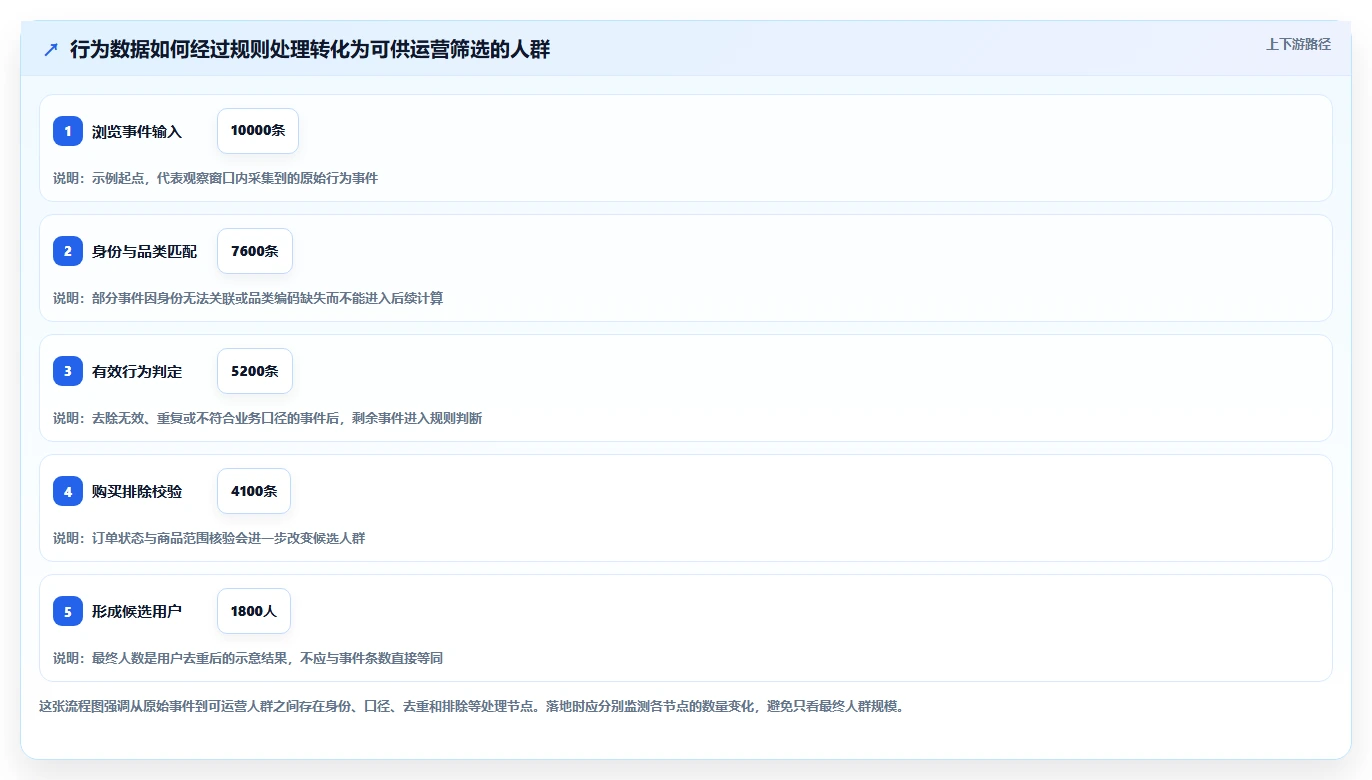Click the 上下游路径 label
Viewport: 1372px width, 780px height.
[x=1298, y=44]
